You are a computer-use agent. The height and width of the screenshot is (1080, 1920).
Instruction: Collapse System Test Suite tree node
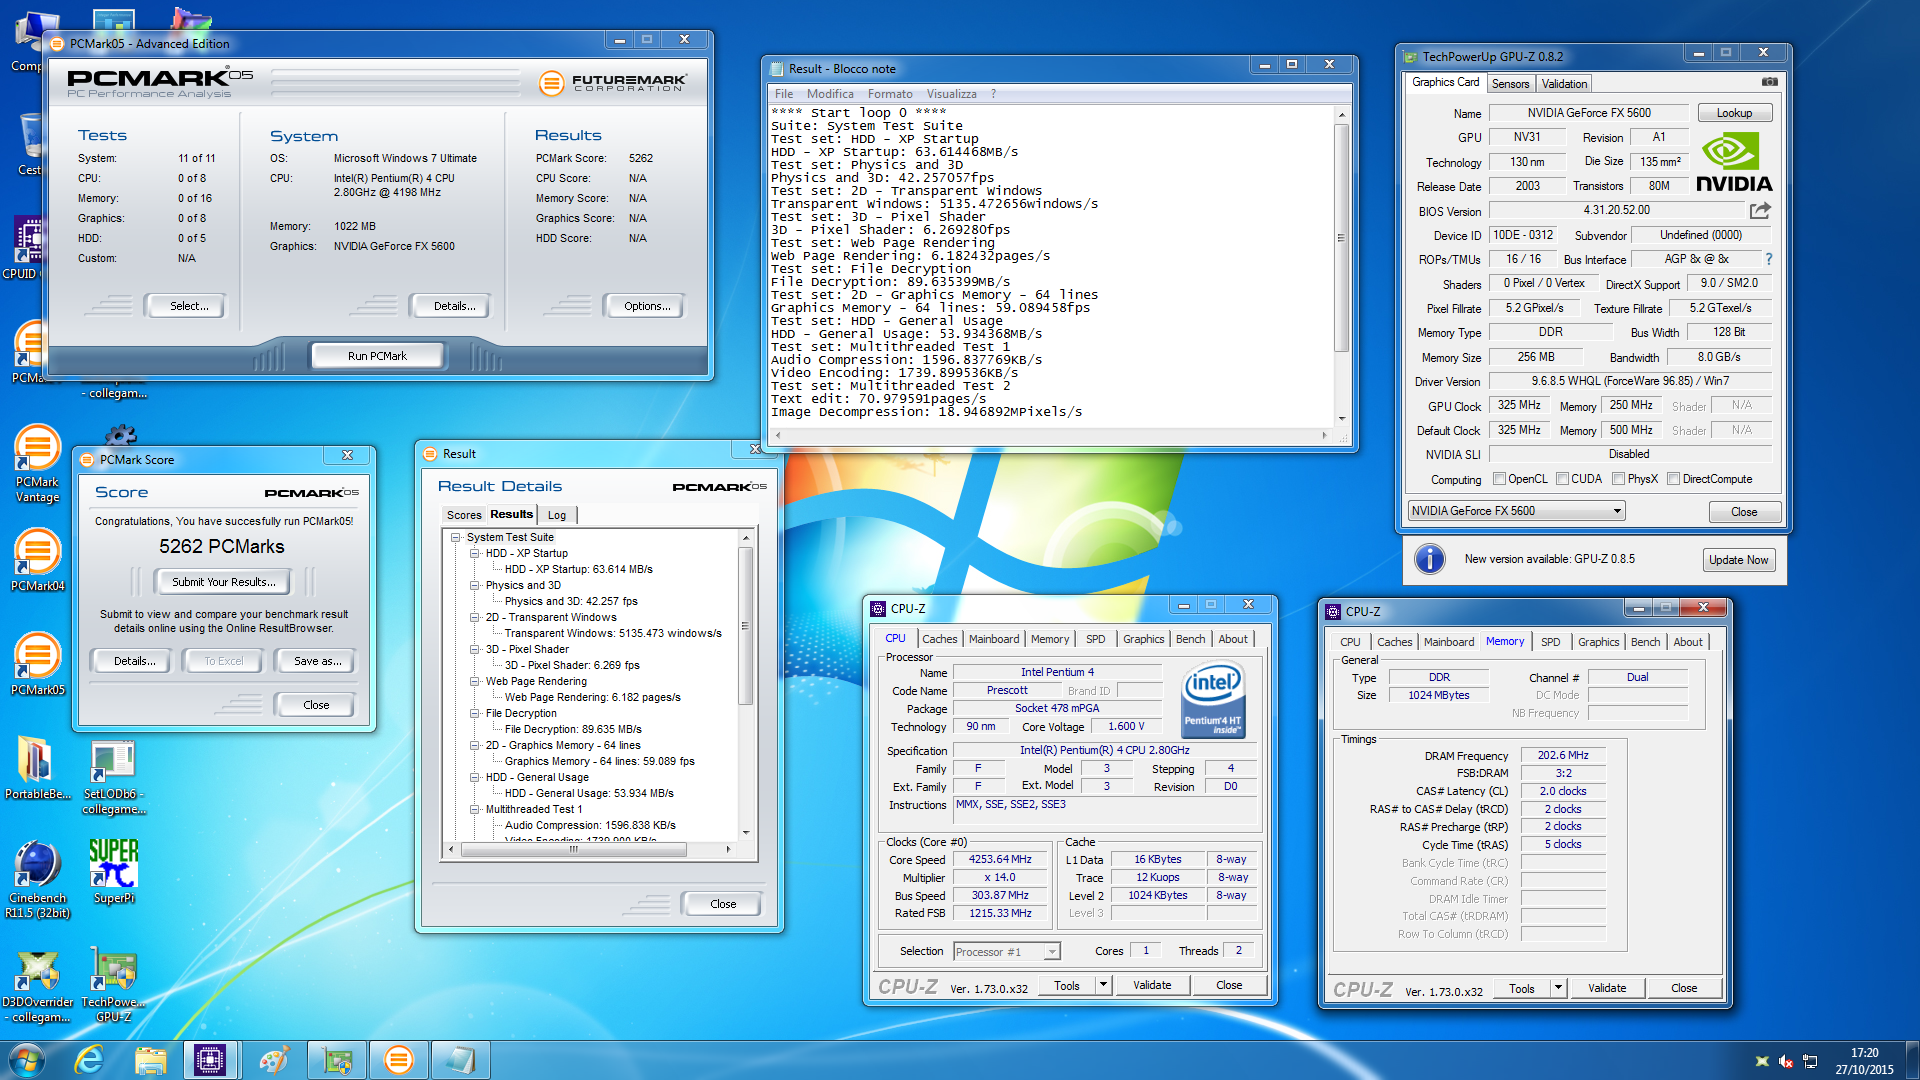coord(456,537)
